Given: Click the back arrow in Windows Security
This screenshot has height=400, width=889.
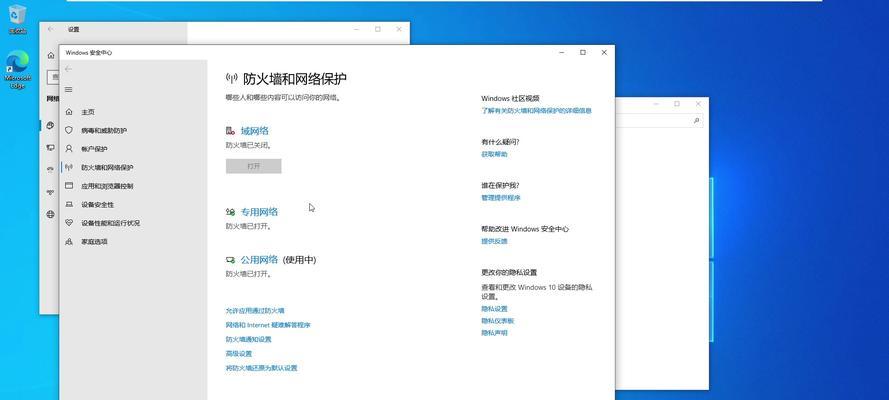Looking at the screenshot, I should [x=69, y=69].
